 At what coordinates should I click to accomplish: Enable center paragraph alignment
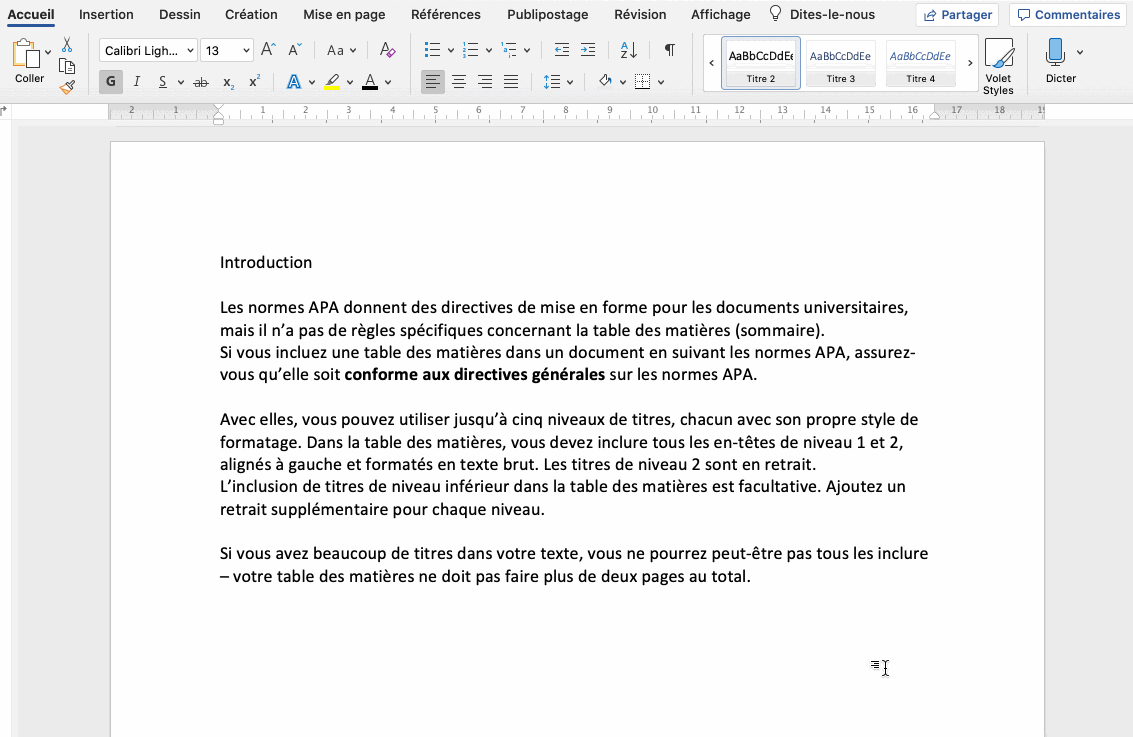tap(458, 81)
